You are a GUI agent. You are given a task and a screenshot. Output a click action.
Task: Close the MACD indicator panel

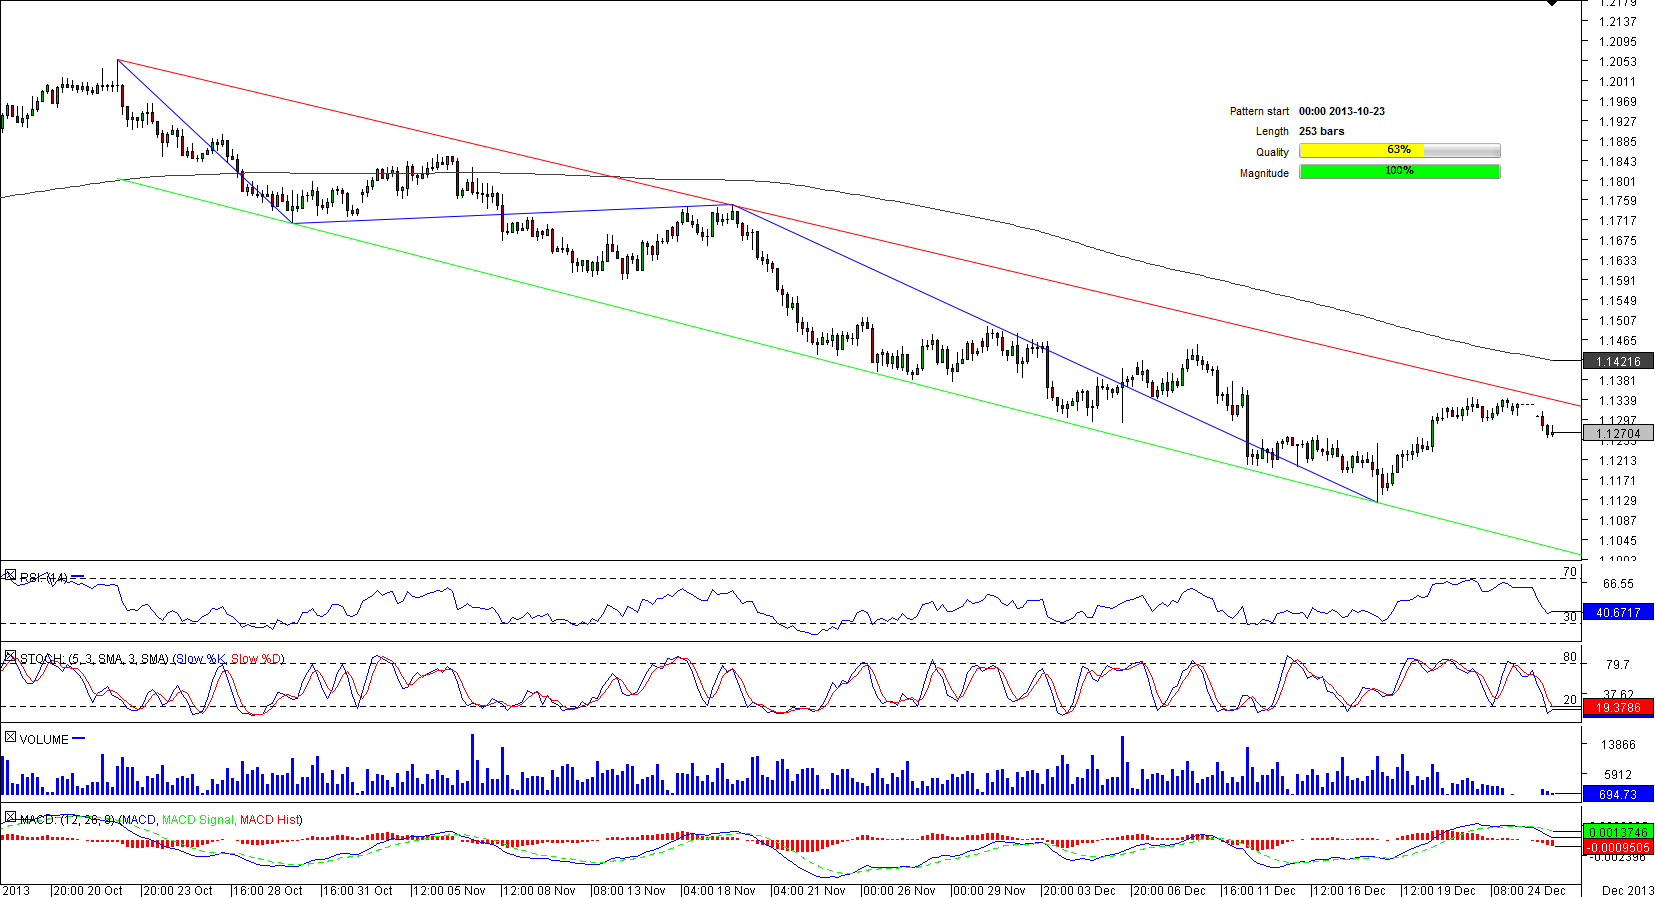tap(10, 818)
